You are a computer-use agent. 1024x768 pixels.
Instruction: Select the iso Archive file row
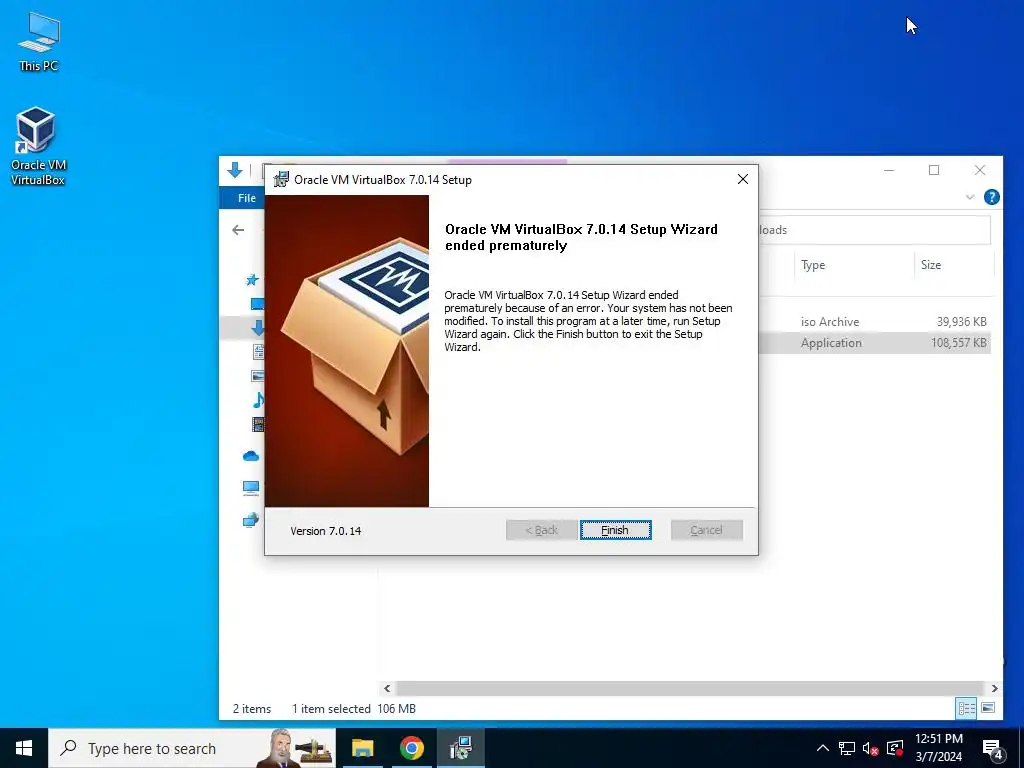(x=875, y=321)
